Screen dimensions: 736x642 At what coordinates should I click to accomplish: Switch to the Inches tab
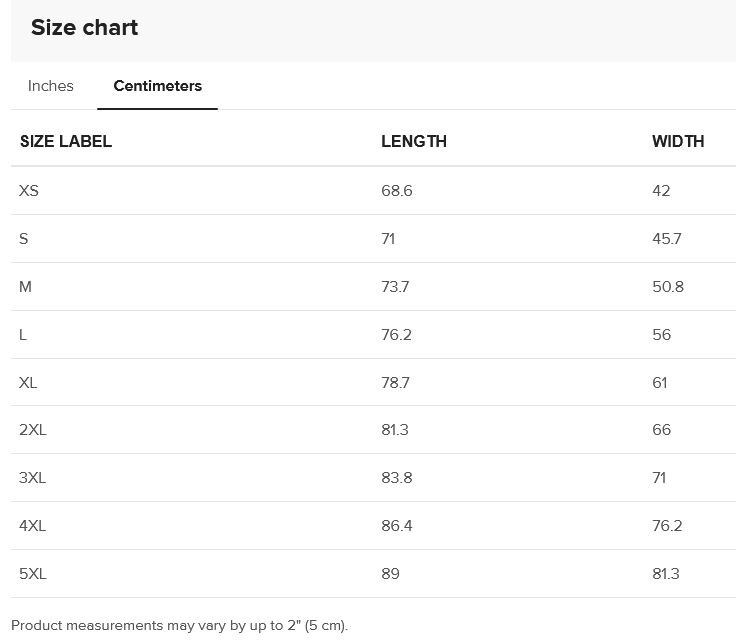click(x=51, y=86)
